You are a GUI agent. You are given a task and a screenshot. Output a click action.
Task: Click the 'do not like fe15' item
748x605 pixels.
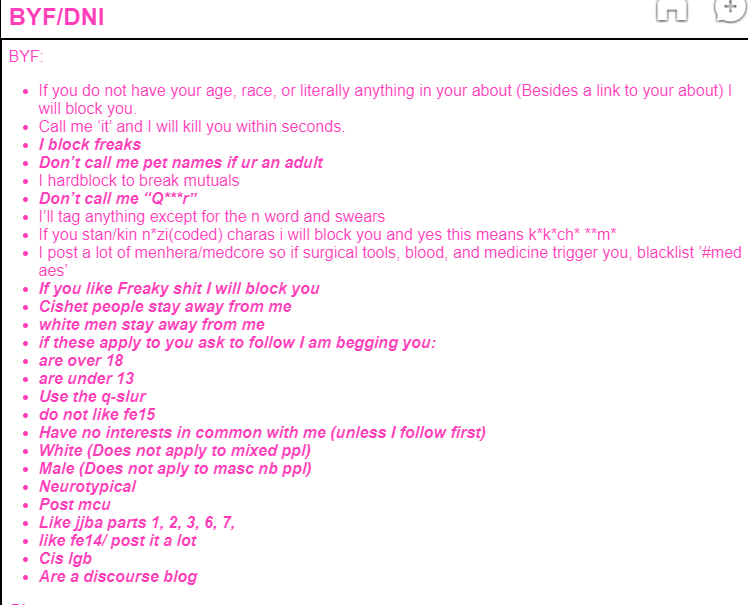[97, 415]
